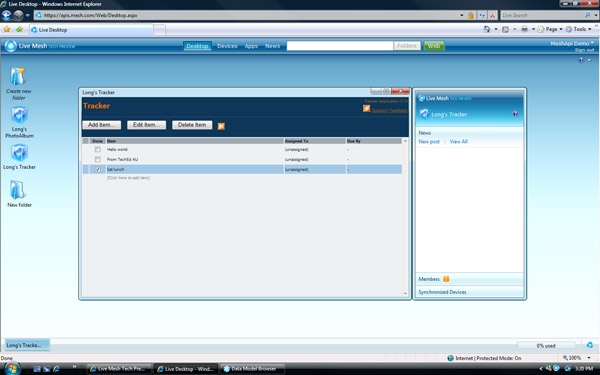
Task: Click the IE forward button
Action: pos(18,15)
